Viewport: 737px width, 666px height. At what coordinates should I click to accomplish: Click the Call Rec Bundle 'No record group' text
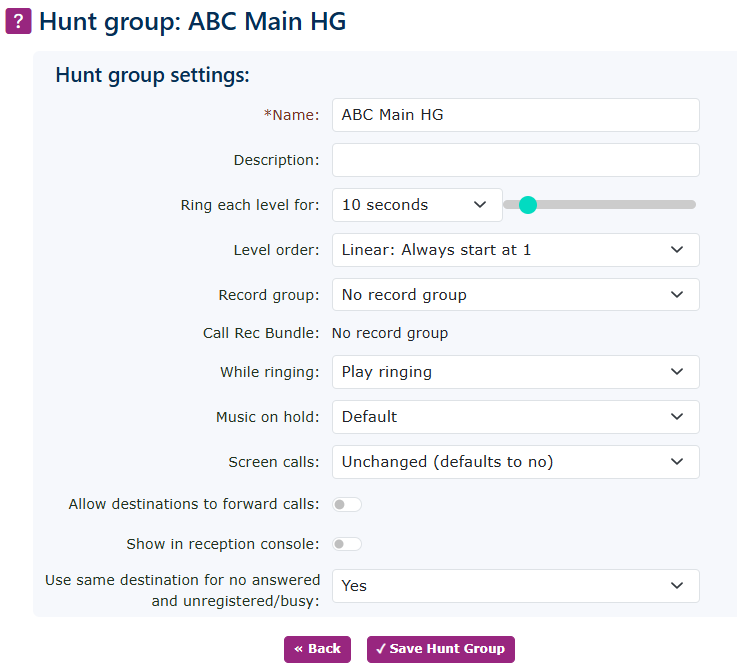pyautogui.click(x=390, y=333)
